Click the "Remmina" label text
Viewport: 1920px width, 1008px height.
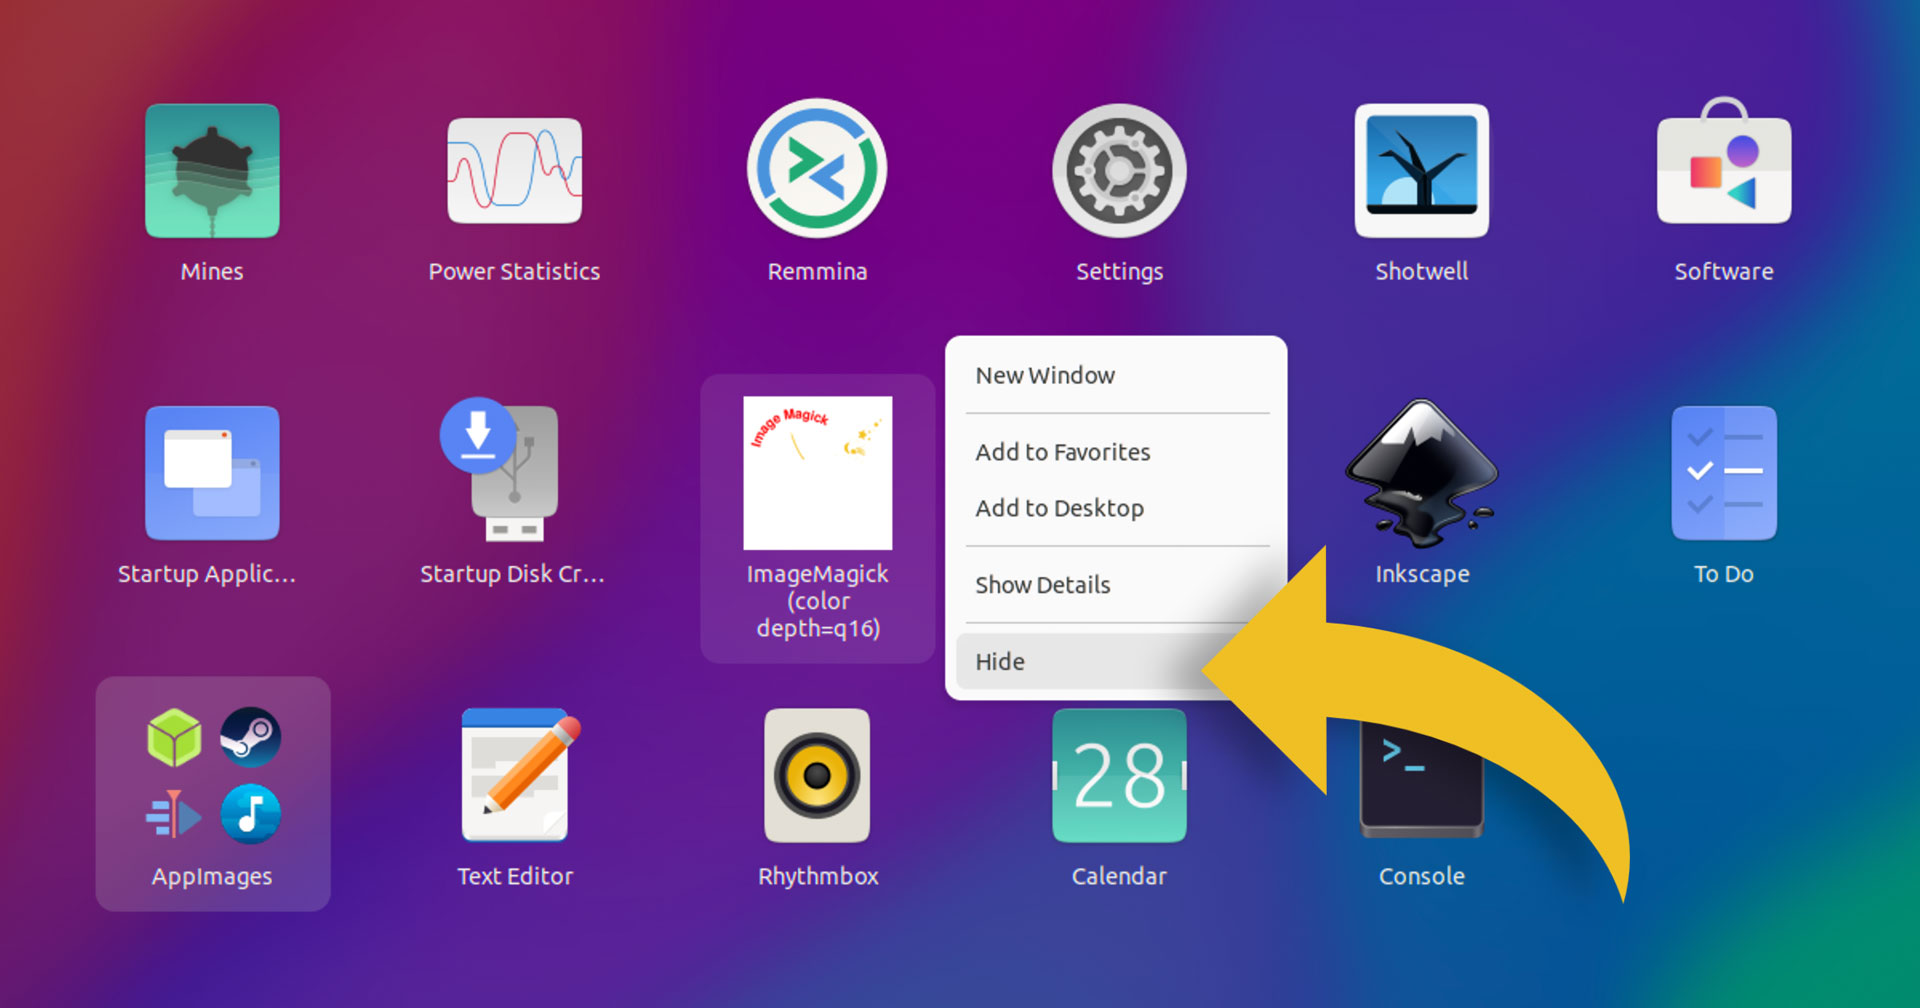[x=817, y=271]
